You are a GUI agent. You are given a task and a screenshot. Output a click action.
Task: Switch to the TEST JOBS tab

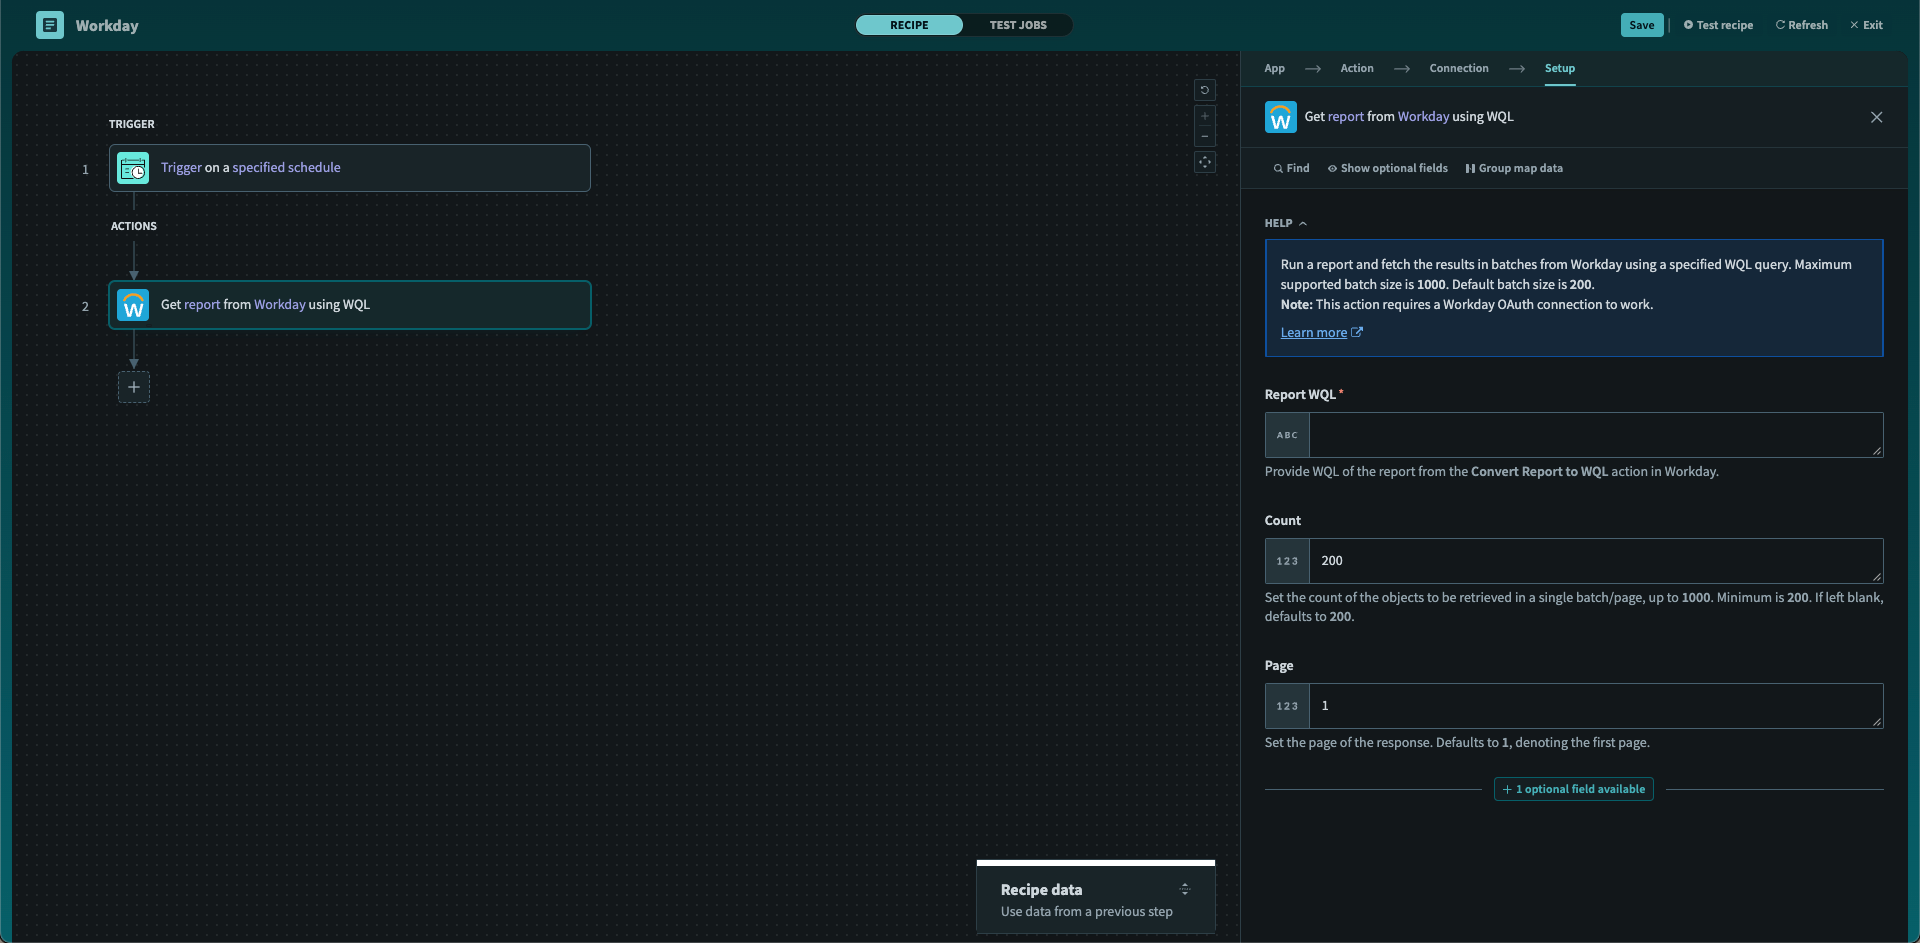point(1017,24)
